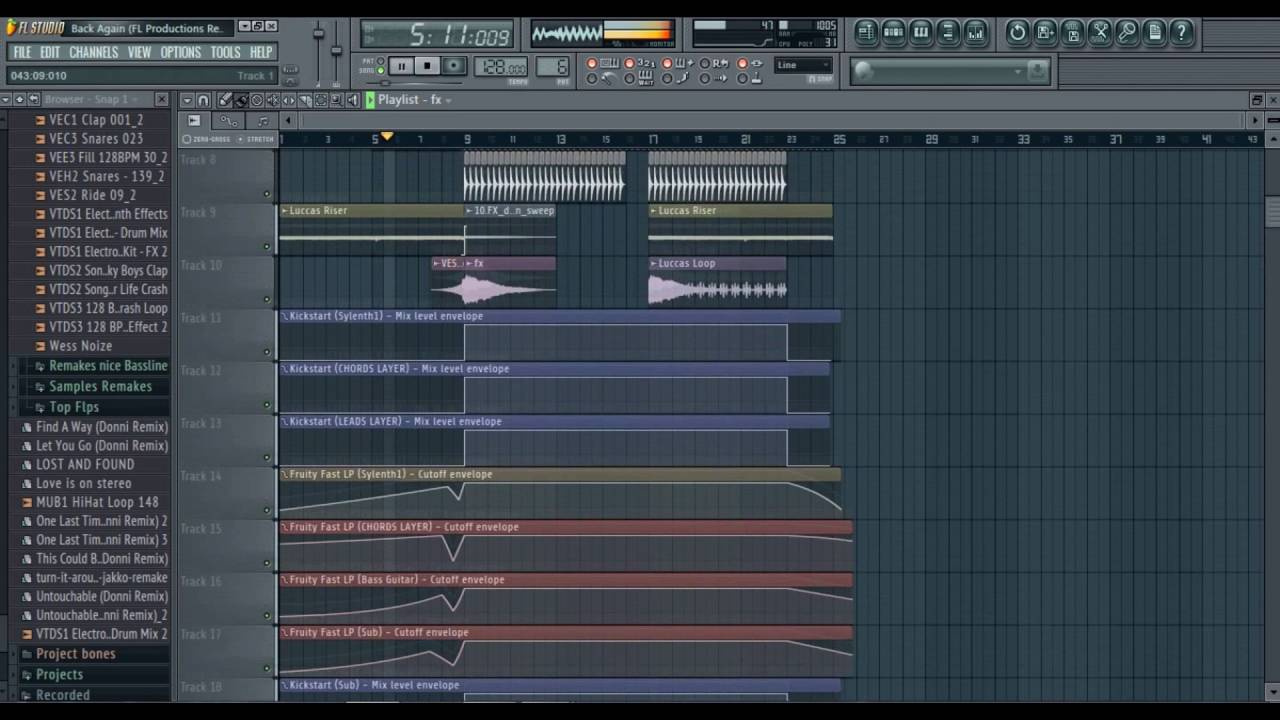
Task: Select the Zoom tool in playlist toolbar
Action: (337, 100)
